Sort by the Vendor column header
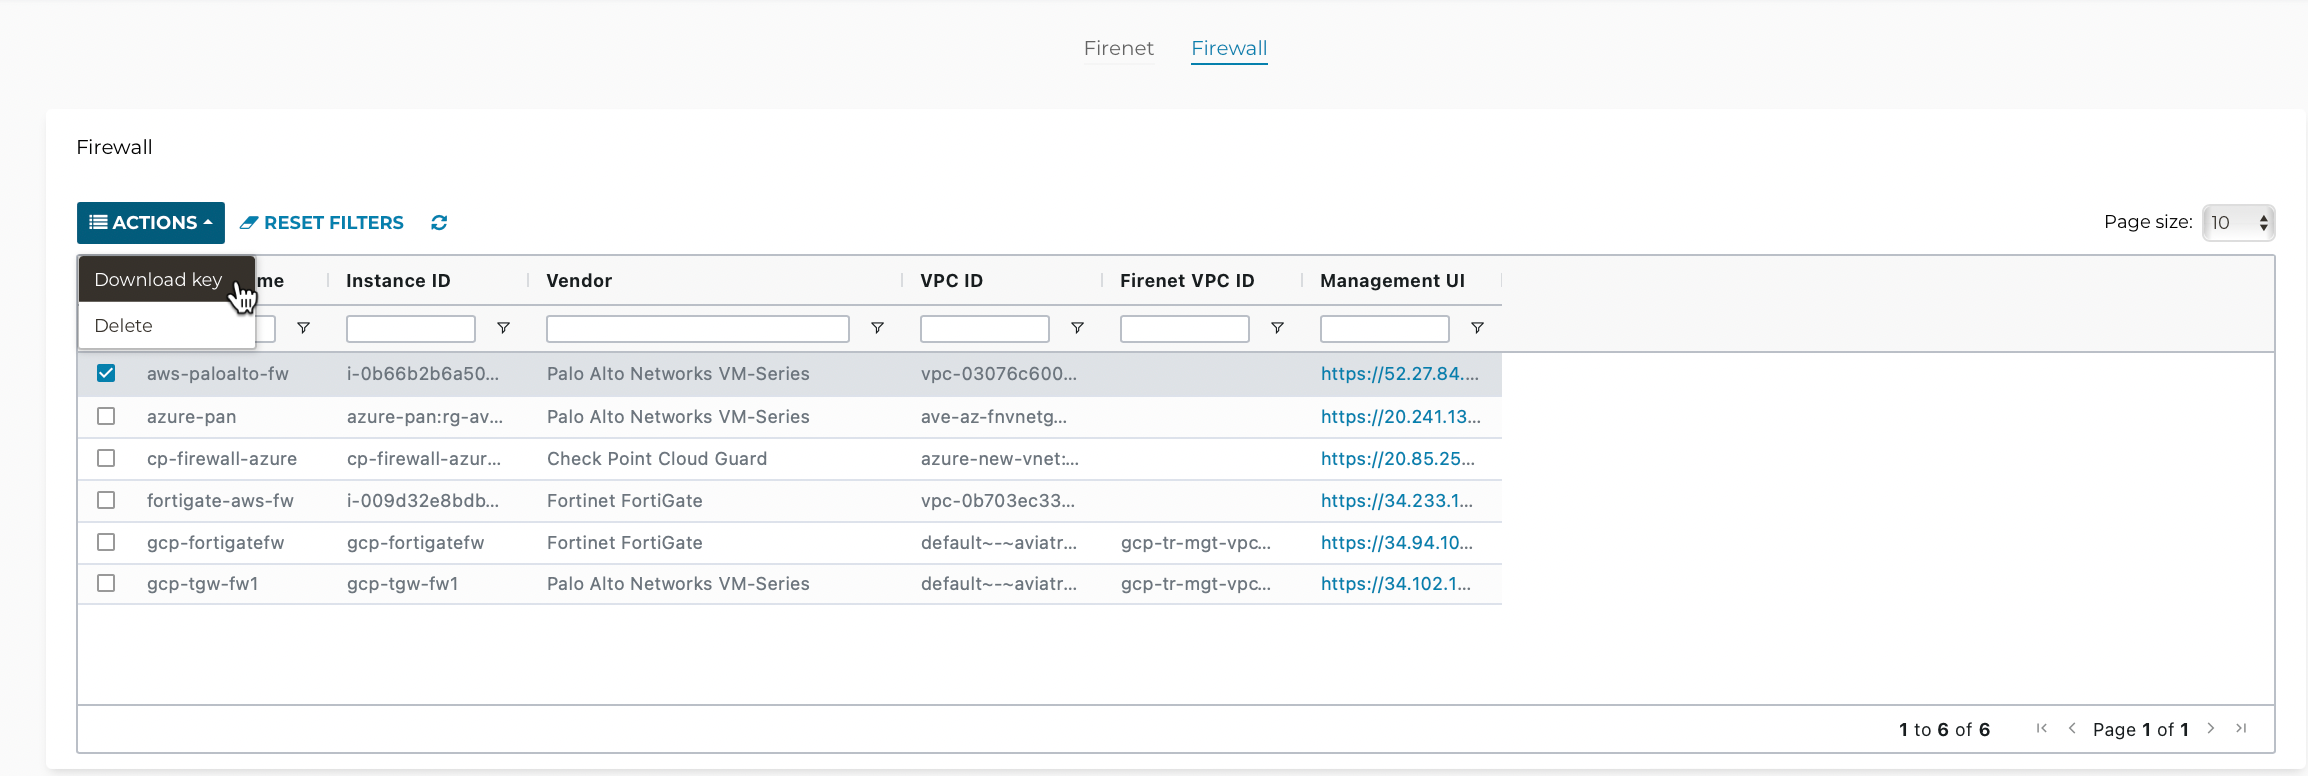This screenshot has width=2308, height=776. pyautogui.click(x=579, y=281)
